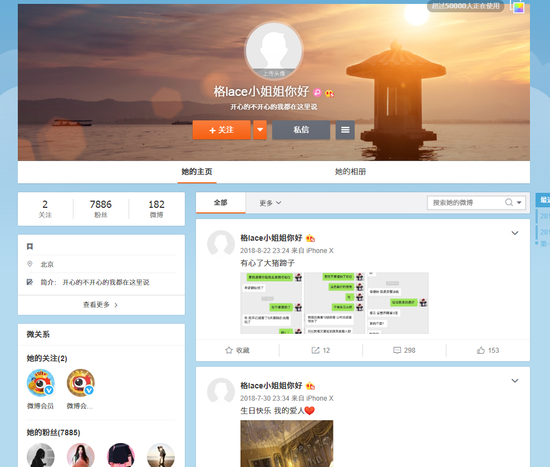550x467 pixels.
Task: Click the crown icon in the 2018-7-30 post header
Action: tap(310, 386)
